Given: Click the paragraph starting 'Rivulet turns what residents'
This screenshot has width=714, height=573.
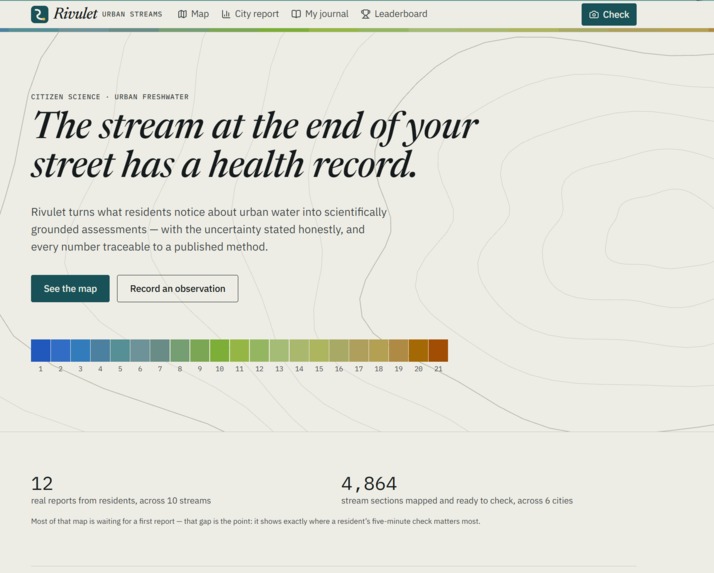Looking at the screenshot, I should tap(209, 230).
